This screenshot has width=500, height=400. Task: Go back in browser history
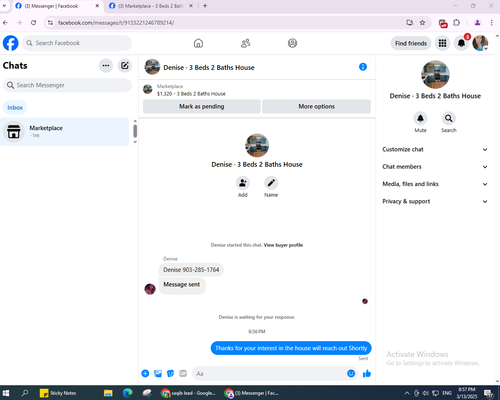point(5,23)
